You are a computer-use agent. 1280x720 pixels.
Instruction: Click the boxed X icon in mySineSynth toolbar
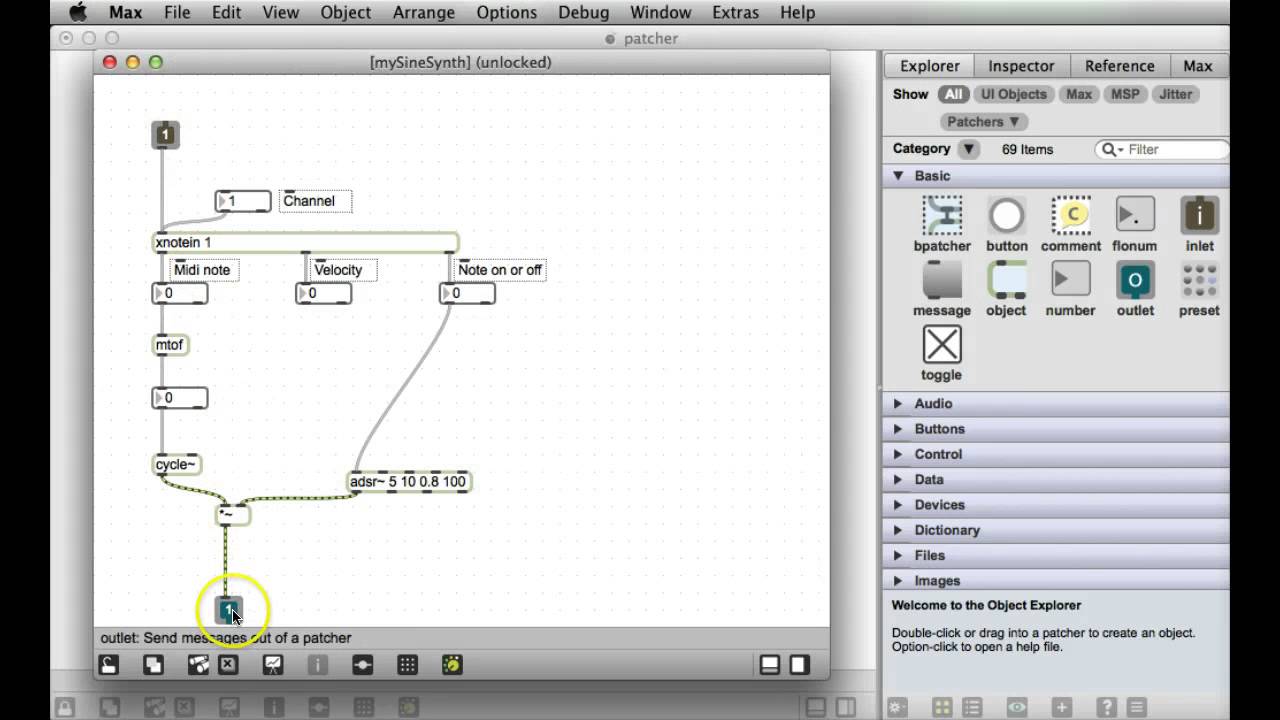click(x=228, y=665)
